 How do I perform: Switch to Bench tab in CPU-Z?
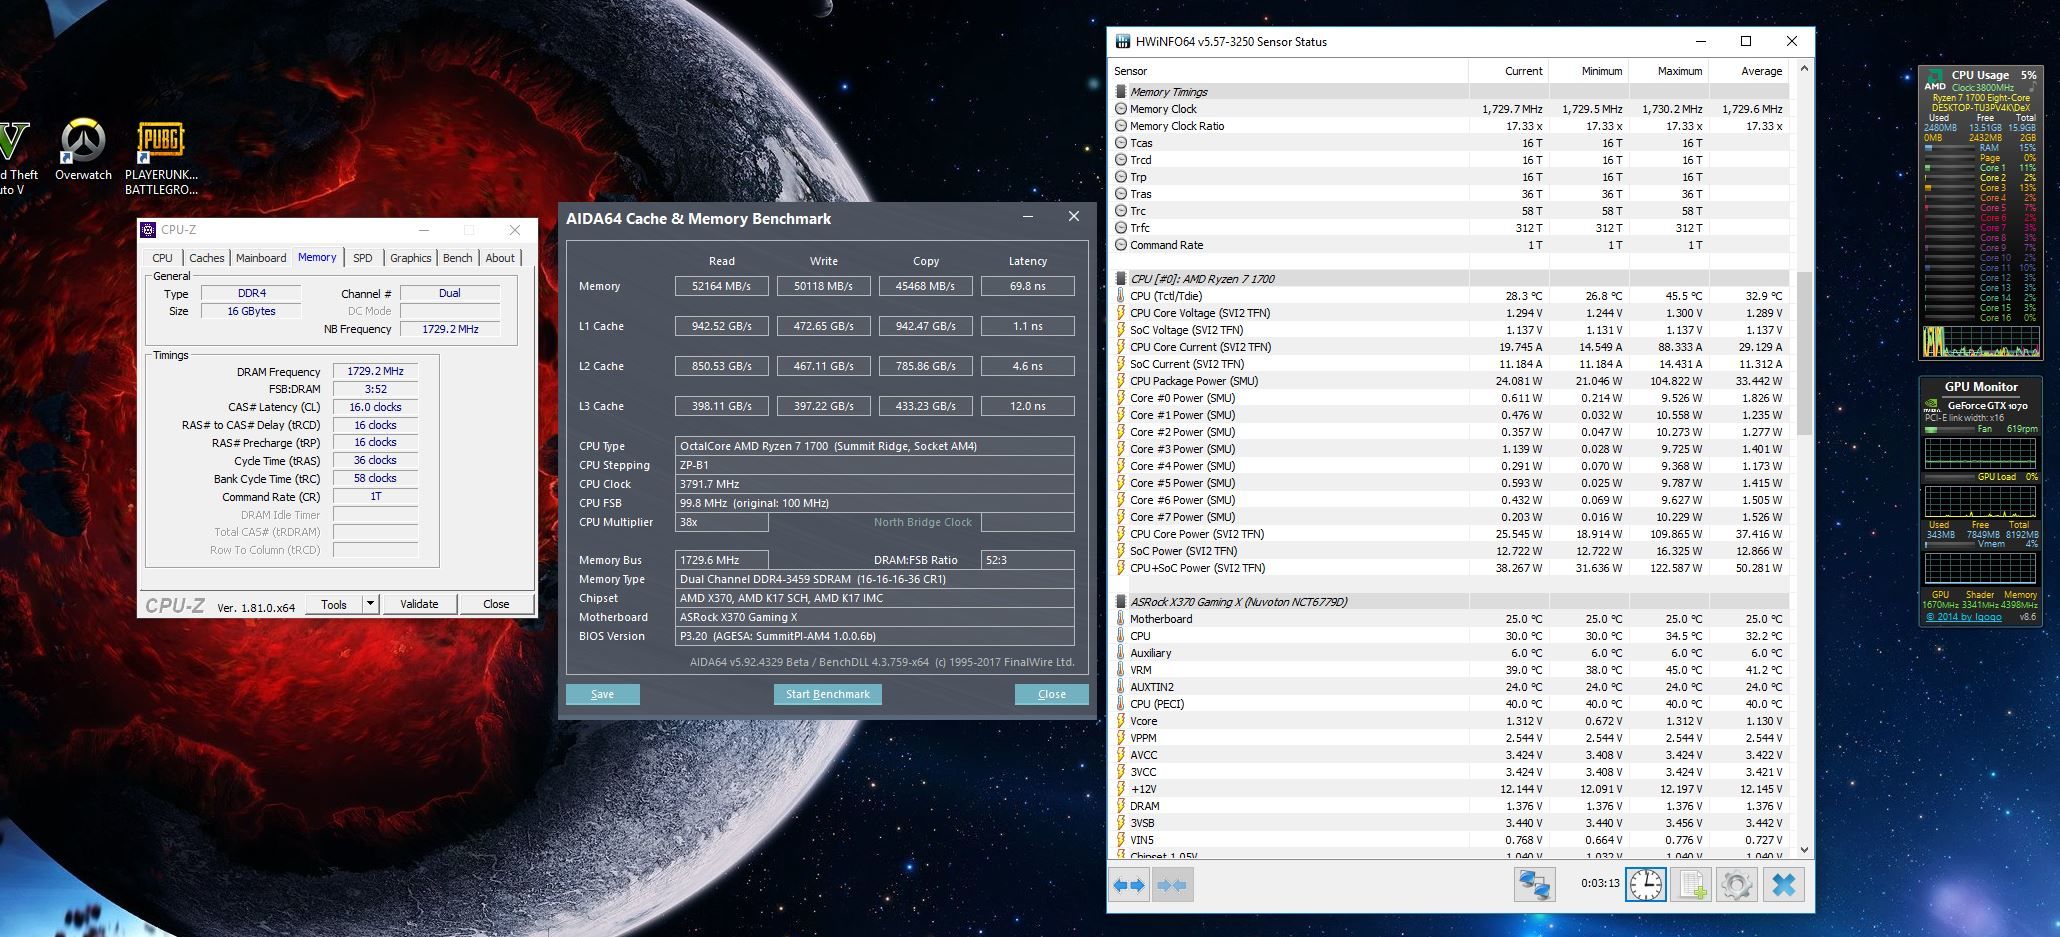tap(458, 258)
